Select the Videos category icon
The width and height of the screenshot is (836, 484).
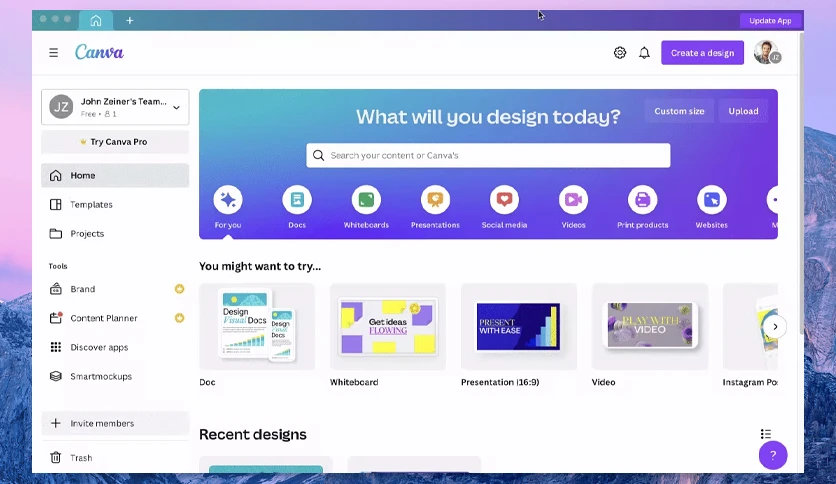(x=574, y=200)
